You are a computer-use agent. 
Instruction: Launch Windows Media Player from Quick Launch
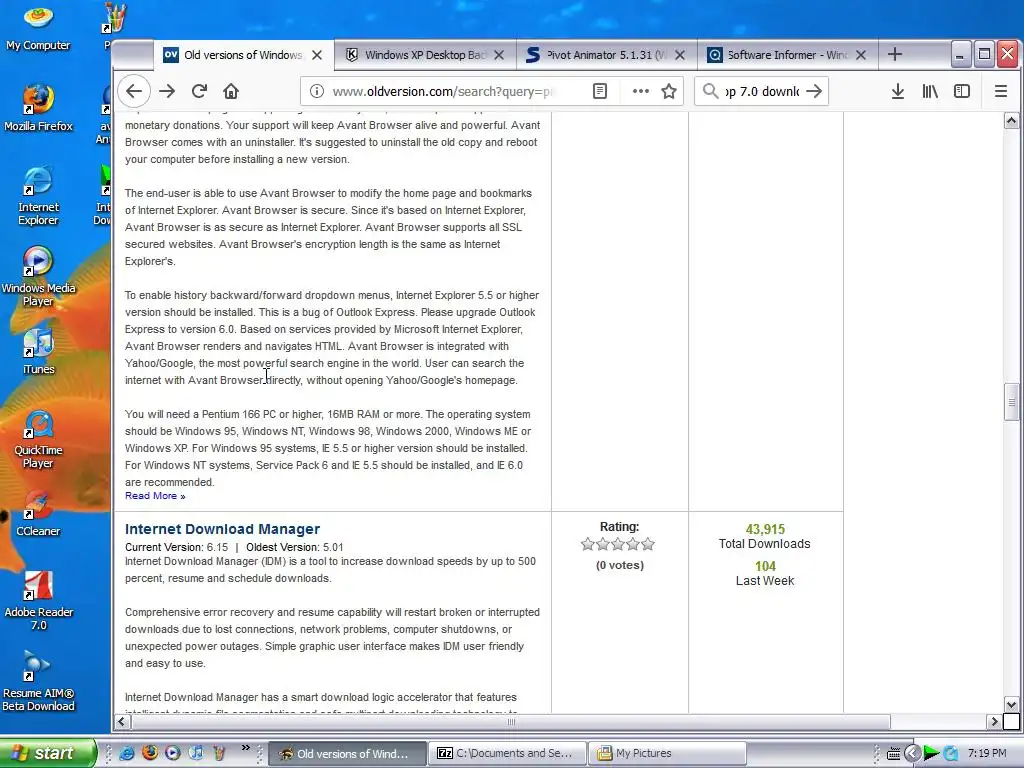(x=172, y=753)
